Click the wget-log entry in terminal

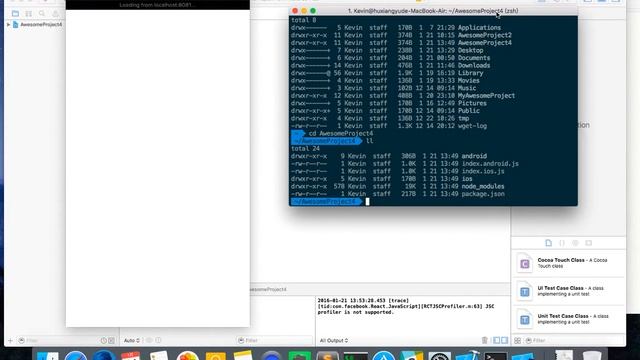point(472,126)
